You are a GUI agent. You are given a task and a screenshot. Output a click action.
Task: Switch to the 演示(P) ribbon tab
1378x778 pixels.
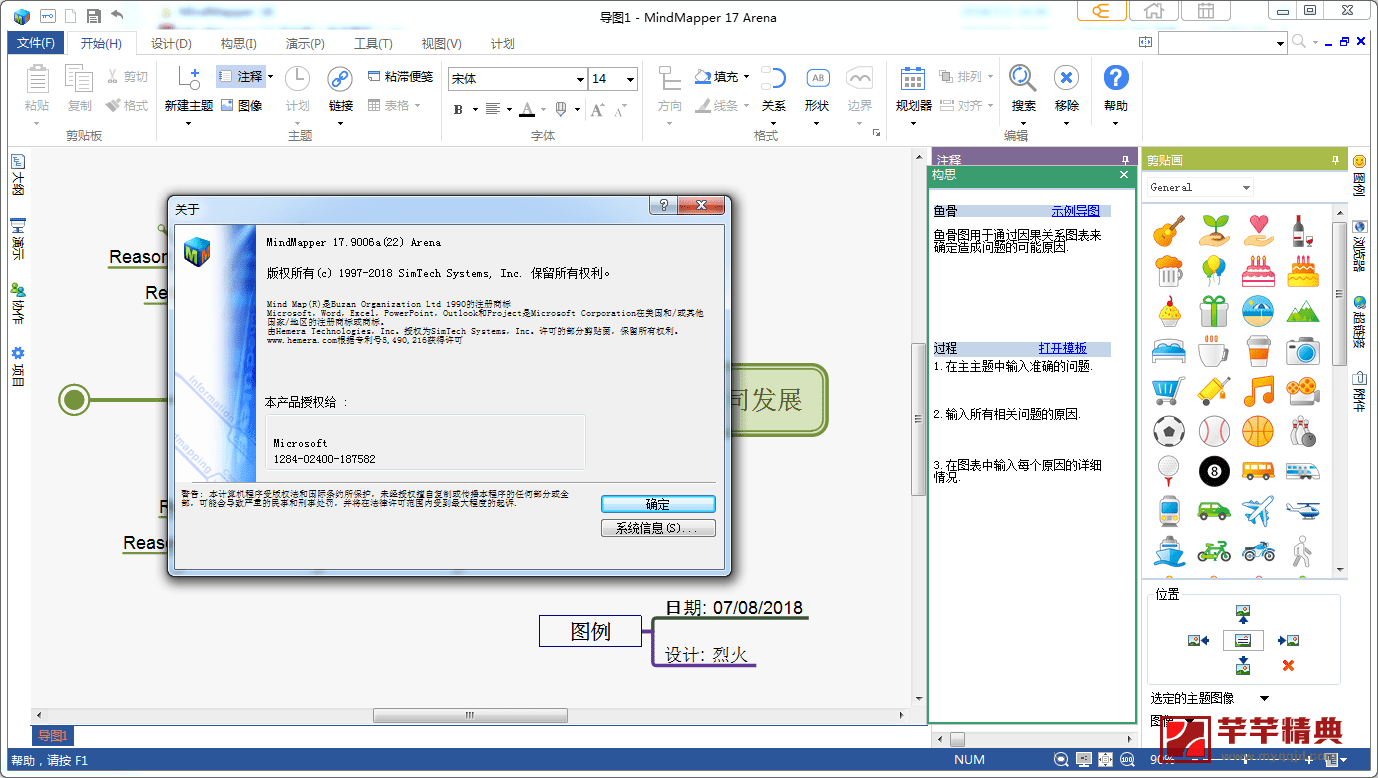click(305, 43)
